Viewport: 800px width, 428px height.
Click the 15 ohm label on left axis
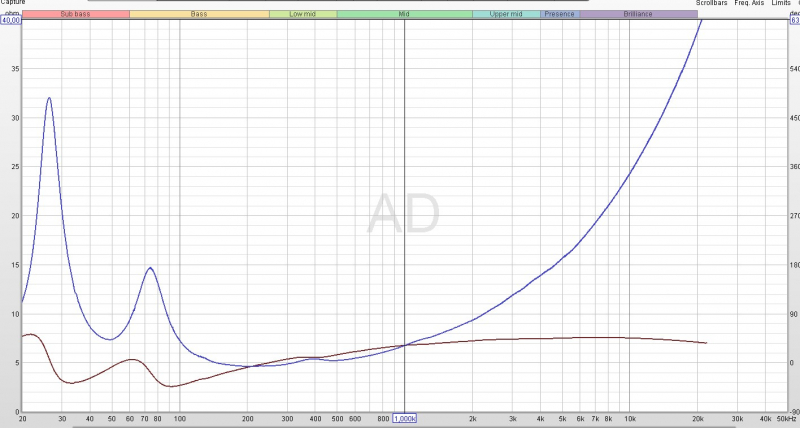[x=15, y=265]
